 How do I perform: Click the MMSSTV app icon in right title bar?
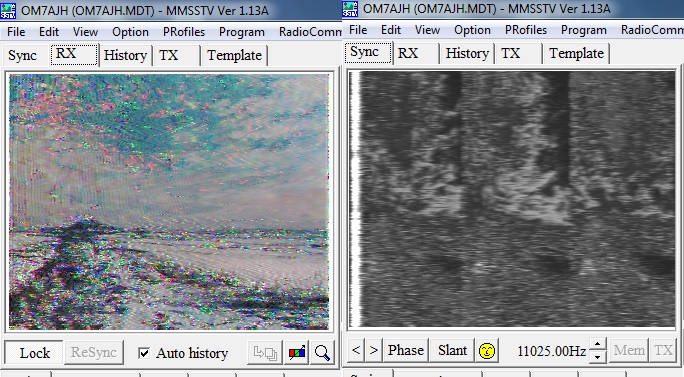[350, 9]
